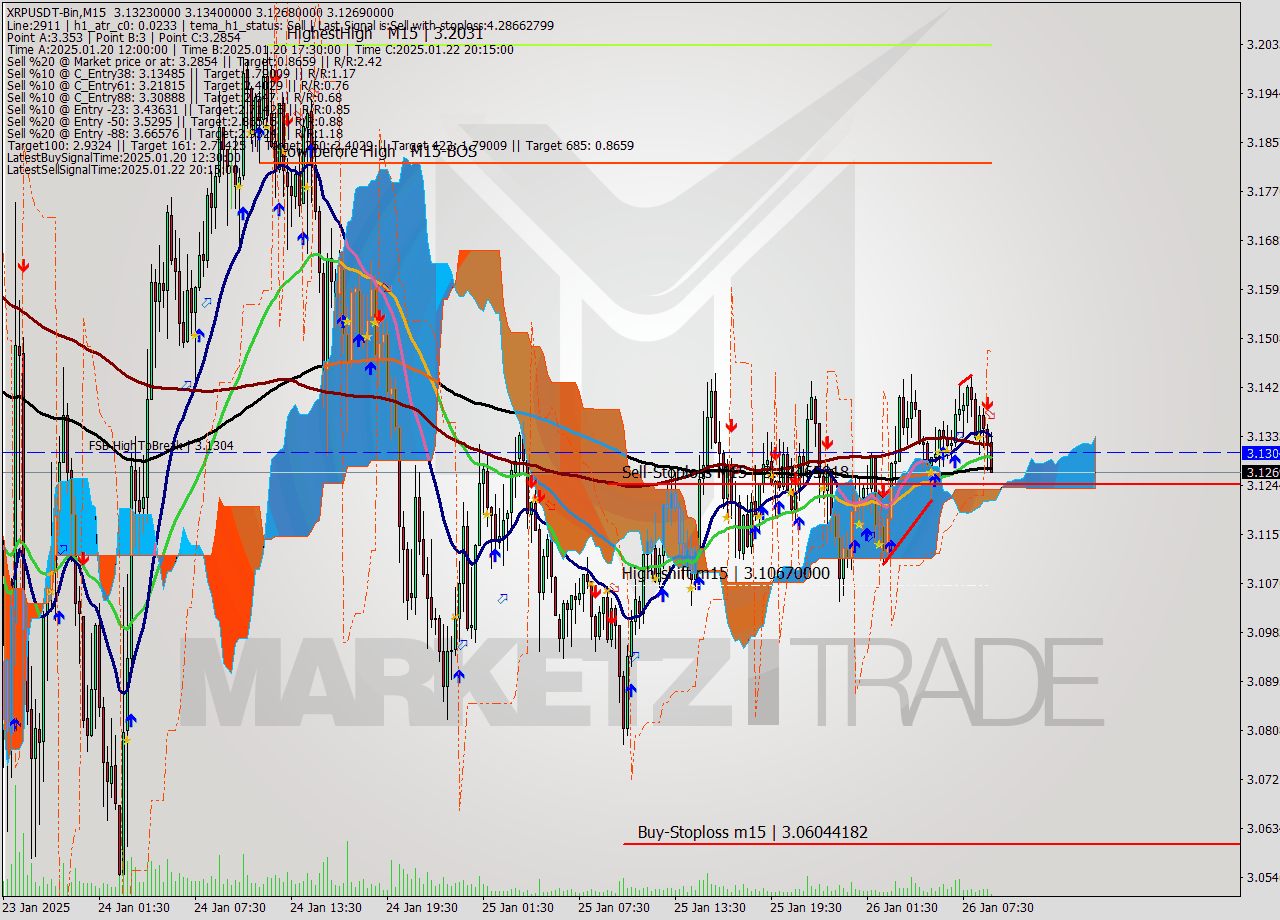Click the 'Sell %10 @ C_Entry38: 3.13485' line
Viewport: 1280px width, 920px height.
181,73
